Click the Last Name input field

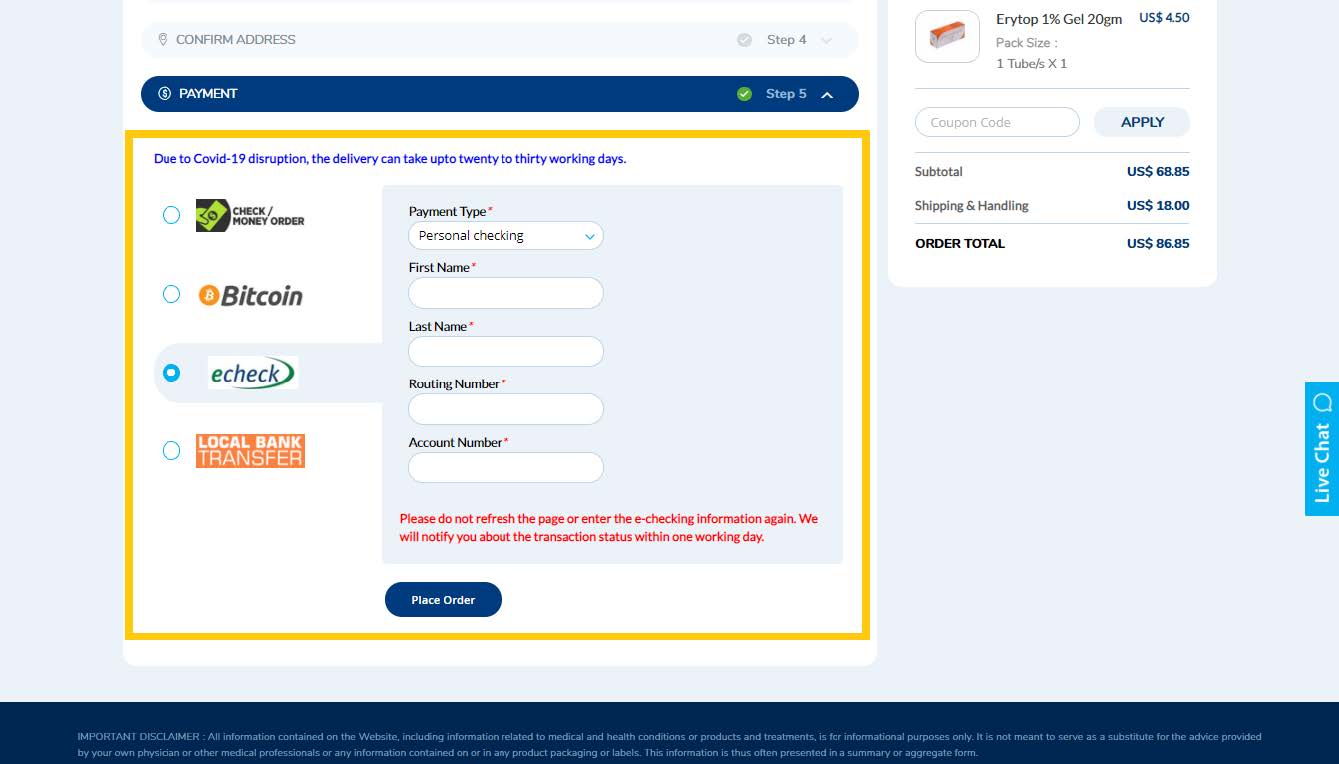506,352
